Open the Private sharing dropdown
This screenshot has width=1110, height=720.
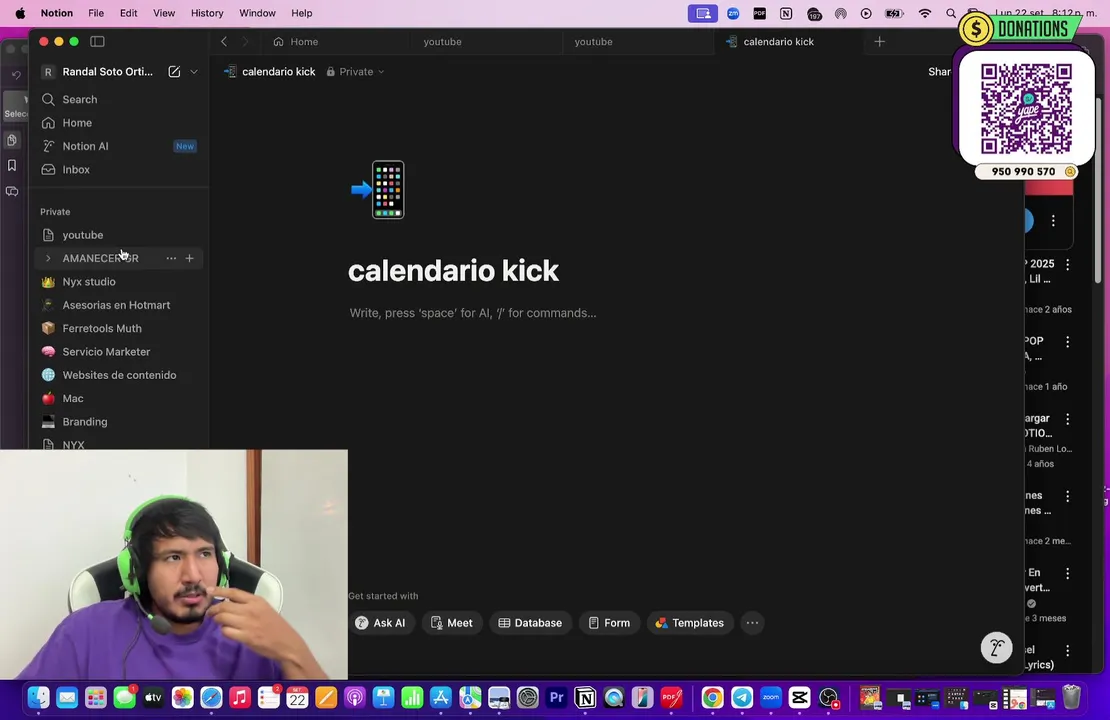point(355,72)
